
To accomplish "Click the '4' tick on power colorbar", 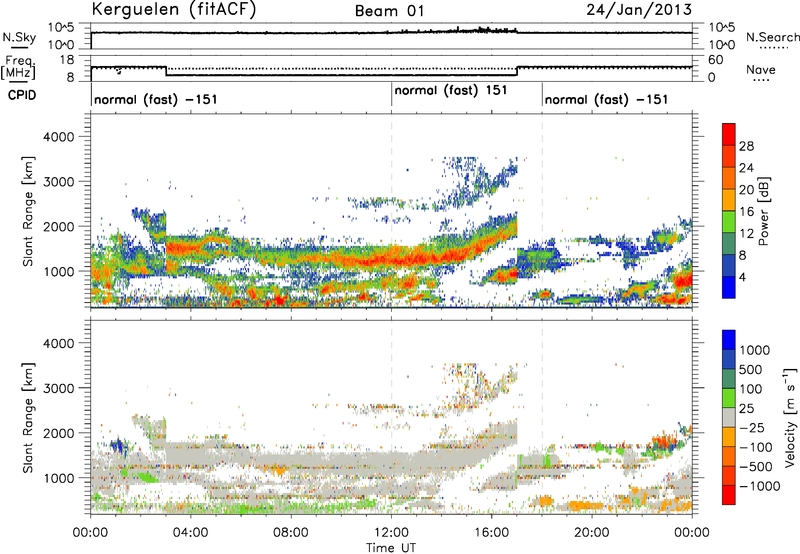I will pyautogui.click(x=742, y=277).
